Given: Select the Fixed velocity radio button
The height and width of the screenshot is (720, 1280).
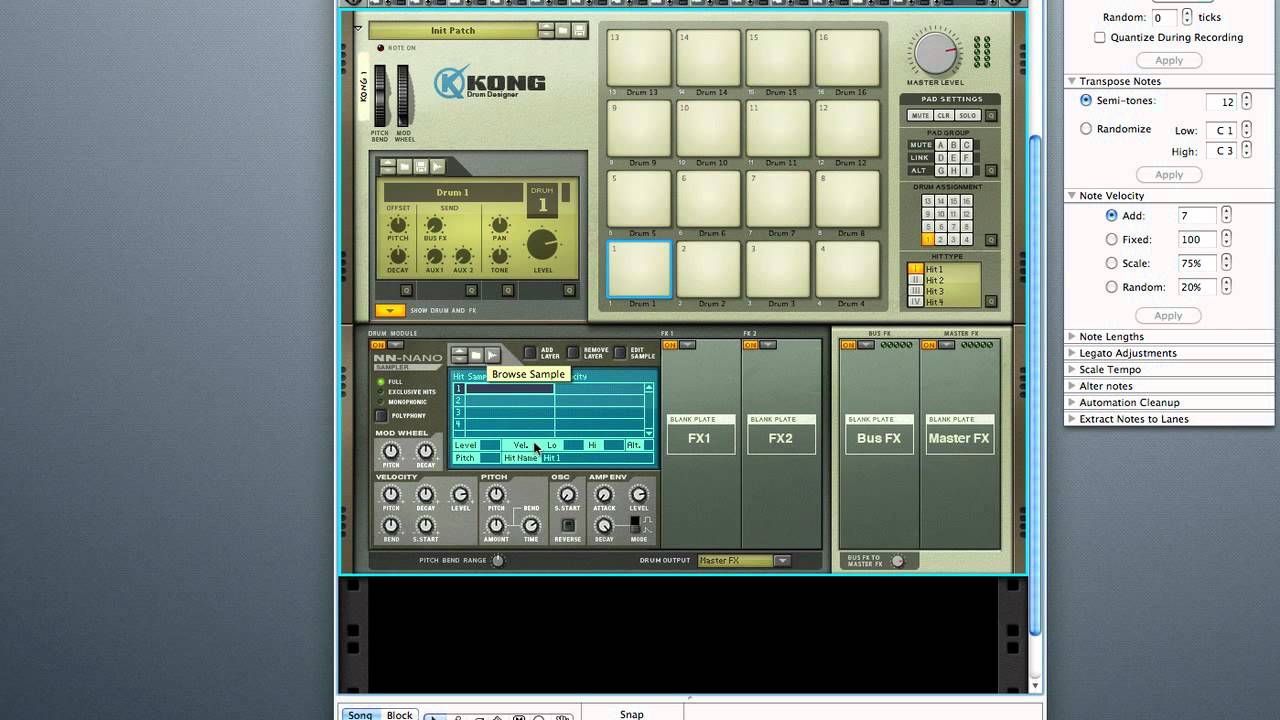Looking at the screenshot, I should pyautogui.click(x=1112, y=240).
